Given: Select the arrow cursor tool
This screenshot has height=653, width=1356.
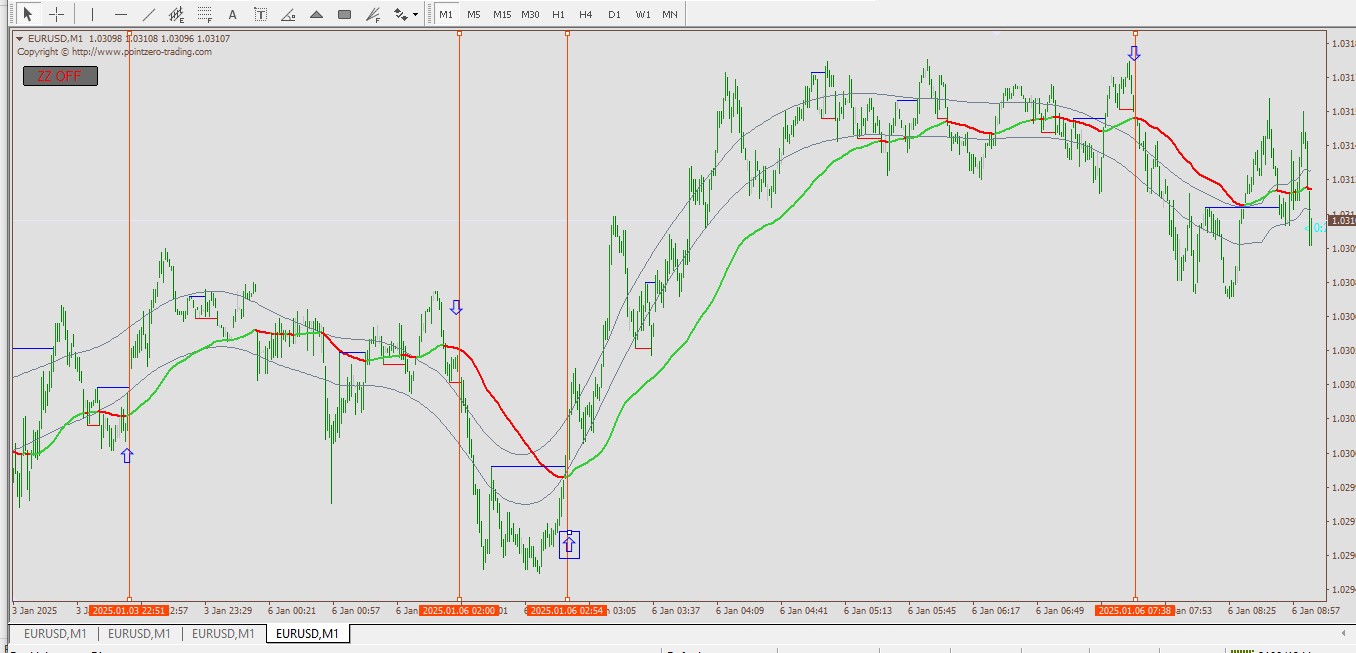Looking at the screenshot, I should [28, 14].
